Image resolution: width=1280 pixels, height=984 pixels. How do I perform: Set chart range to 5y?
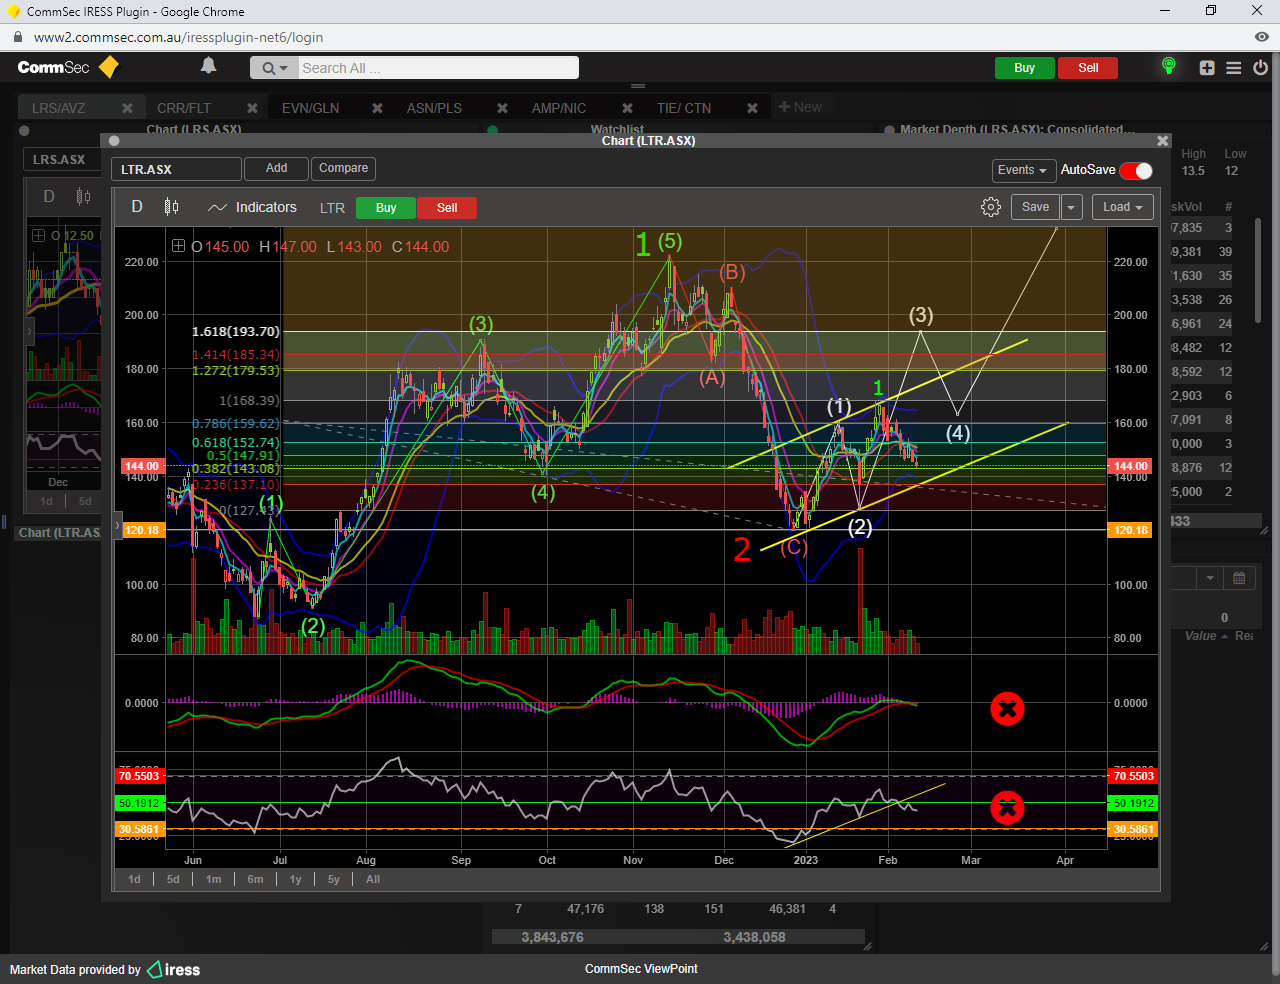point(333,879)
